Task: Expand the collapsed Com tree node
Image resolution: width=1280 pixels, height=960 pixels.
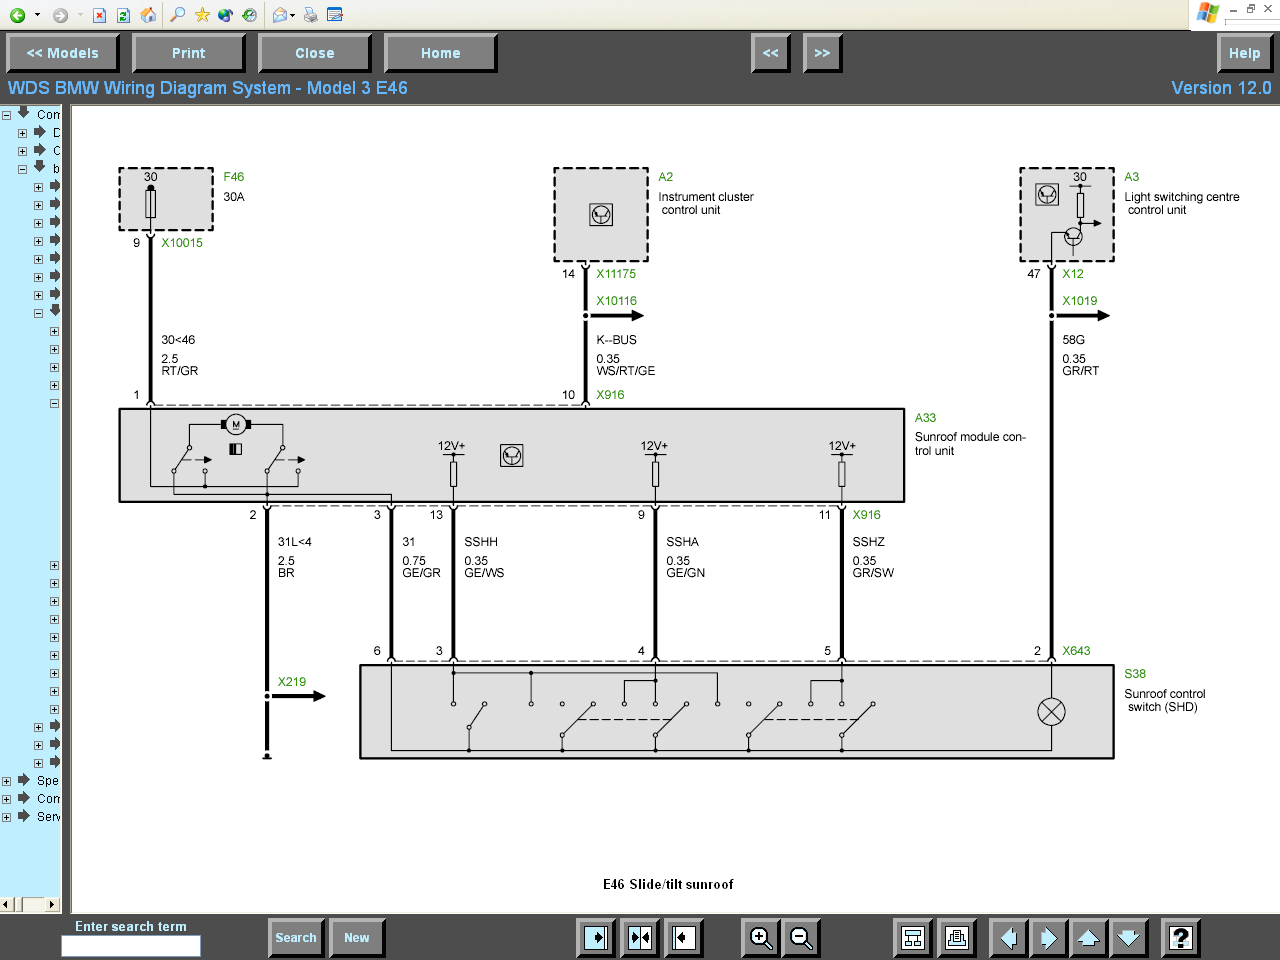Action: coord(6,799)
